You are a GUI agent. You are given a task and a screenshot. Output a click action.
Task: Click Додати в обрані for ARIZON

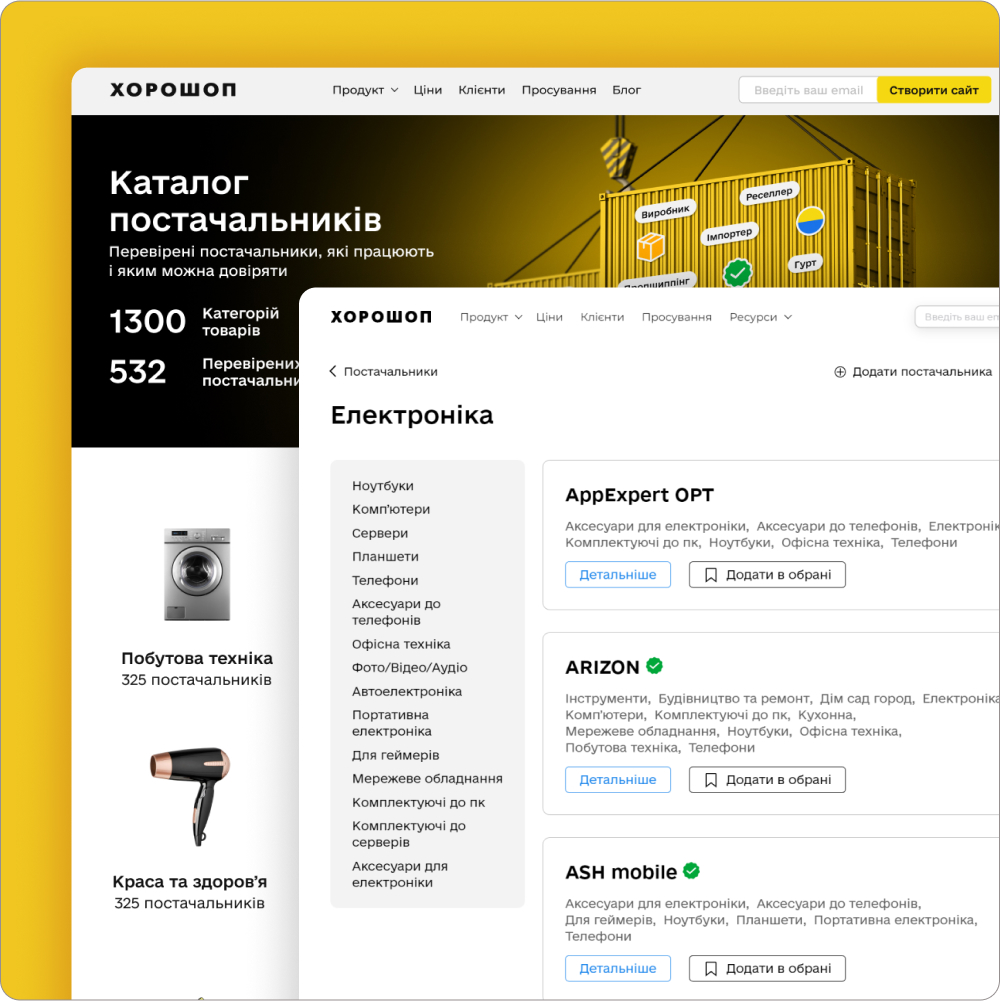pyautogui.click(x=767, y=779)
